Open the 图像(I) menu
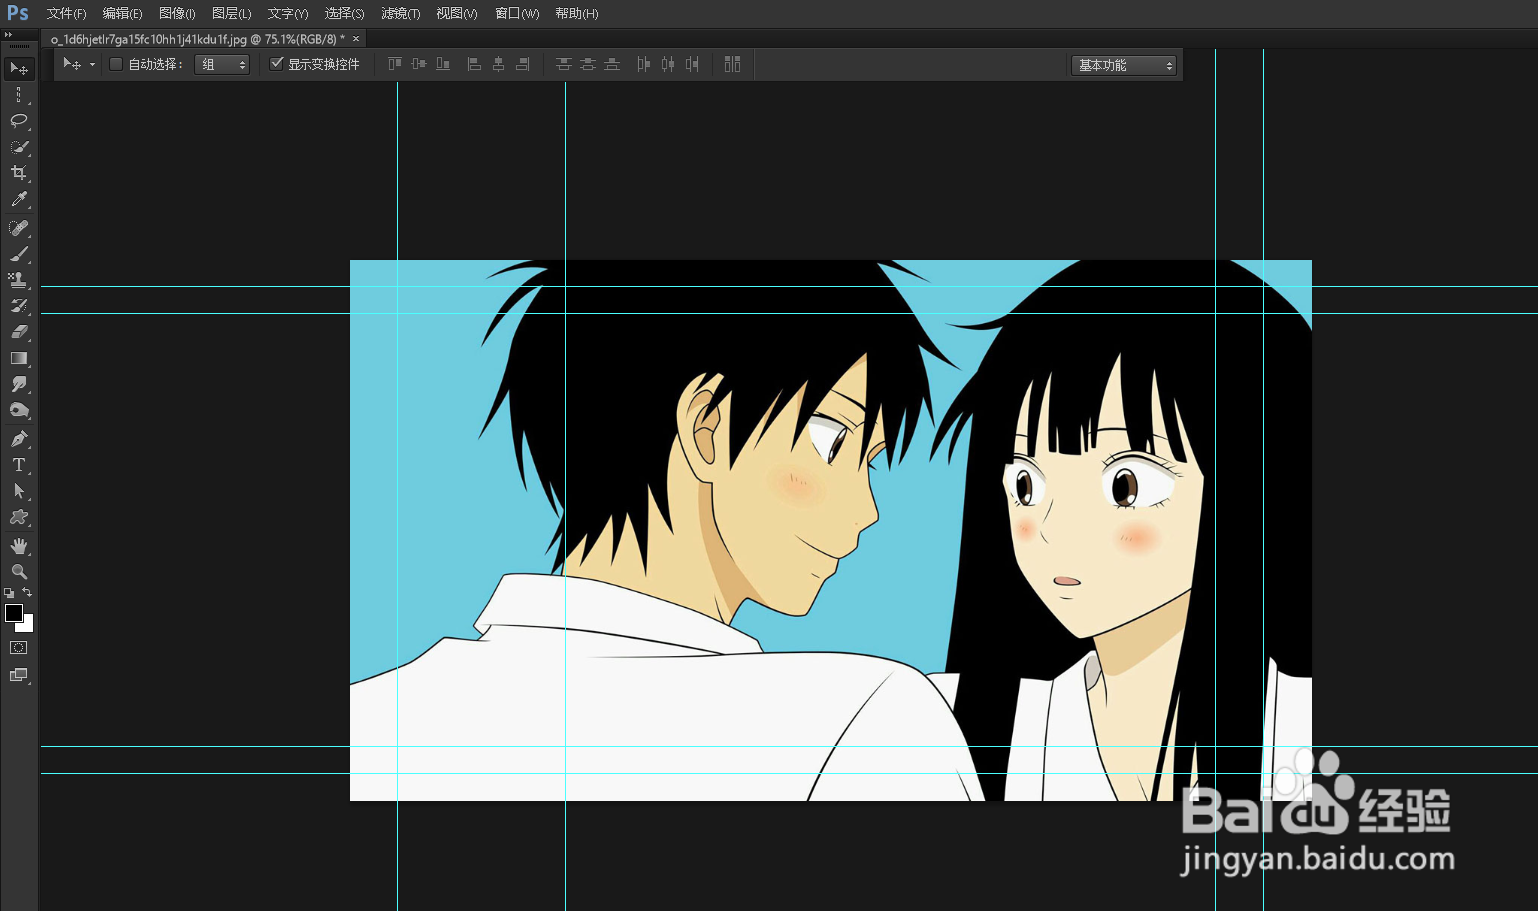The width and height of the screenshot is (1538, 911). coord(177,13)
